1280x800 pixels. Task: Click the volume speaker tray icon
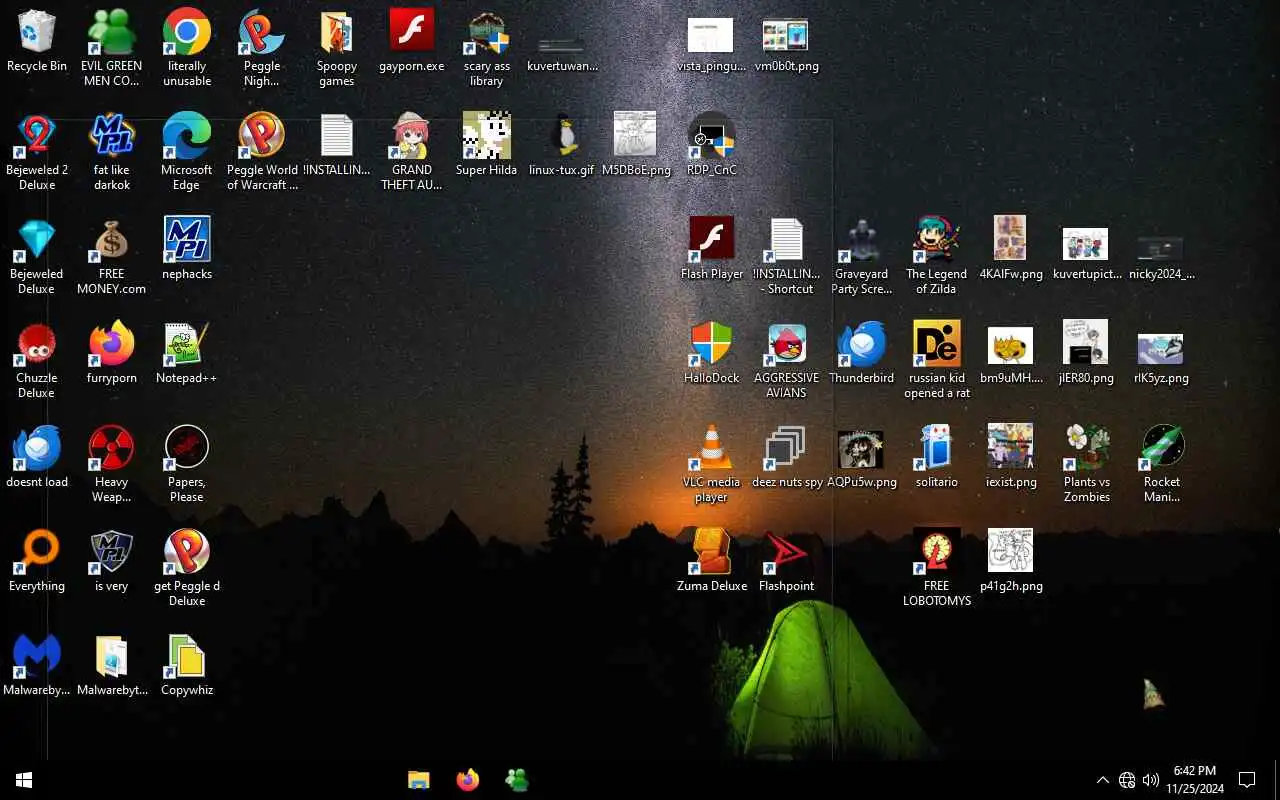1151,780
